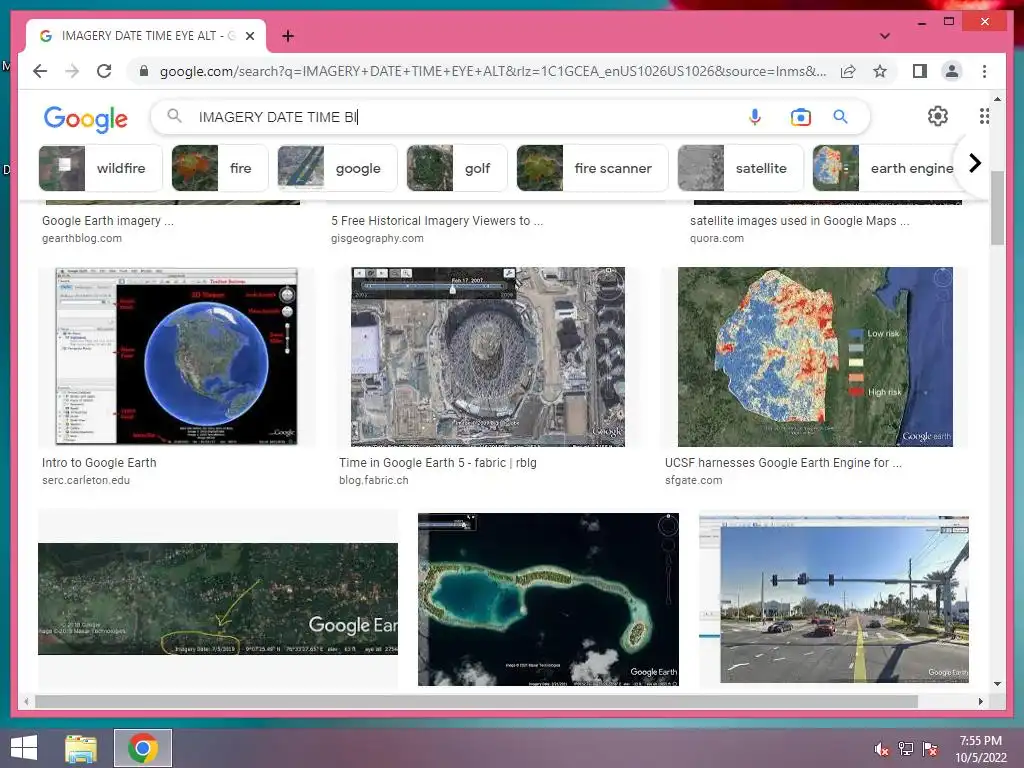Open the atoll island satellite thumbnail
The height and width of the screenshot is (768, 1024).
point(548,600)
